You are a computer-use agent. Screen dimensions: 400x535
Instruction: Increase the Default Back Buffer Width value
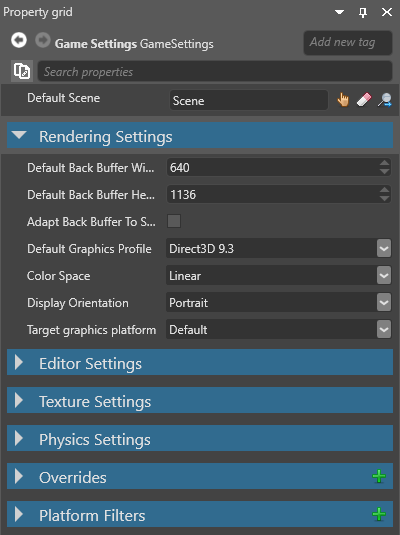pos(385,163)
